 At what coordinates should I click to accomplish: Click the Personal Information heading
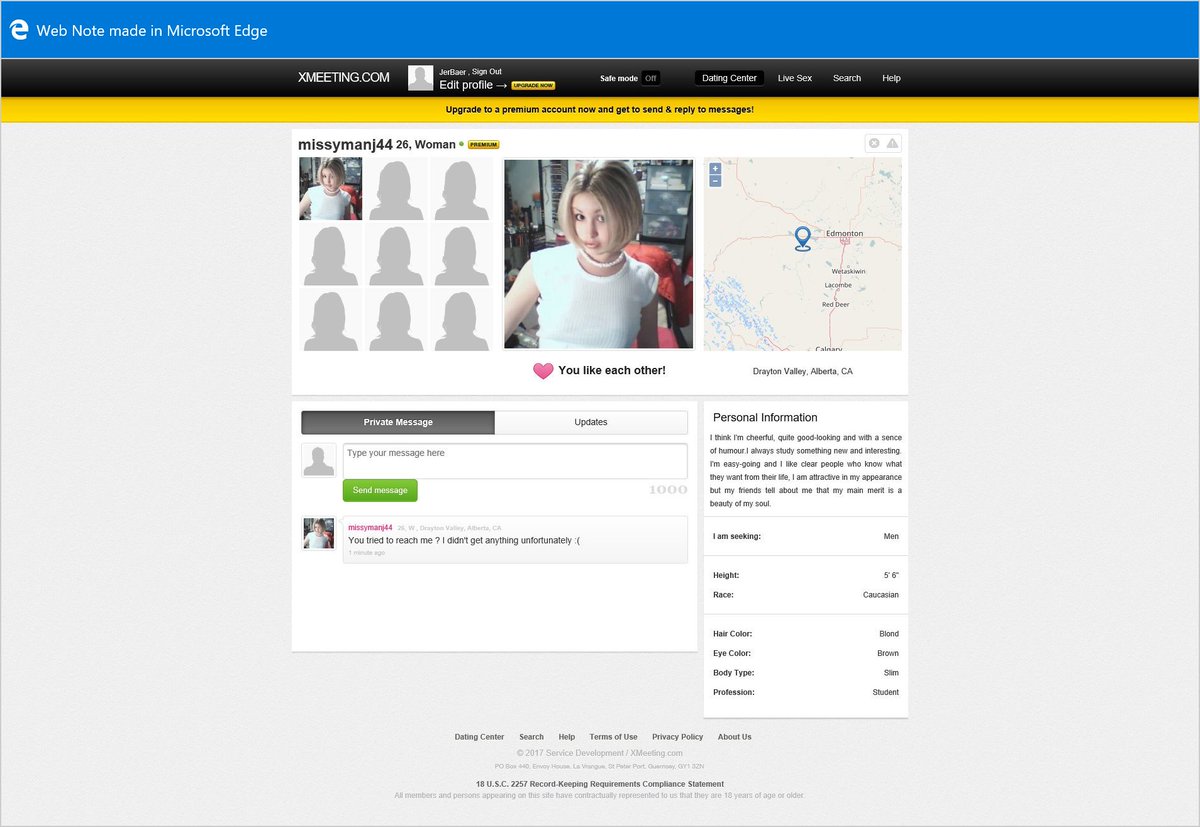coord(765,418)
